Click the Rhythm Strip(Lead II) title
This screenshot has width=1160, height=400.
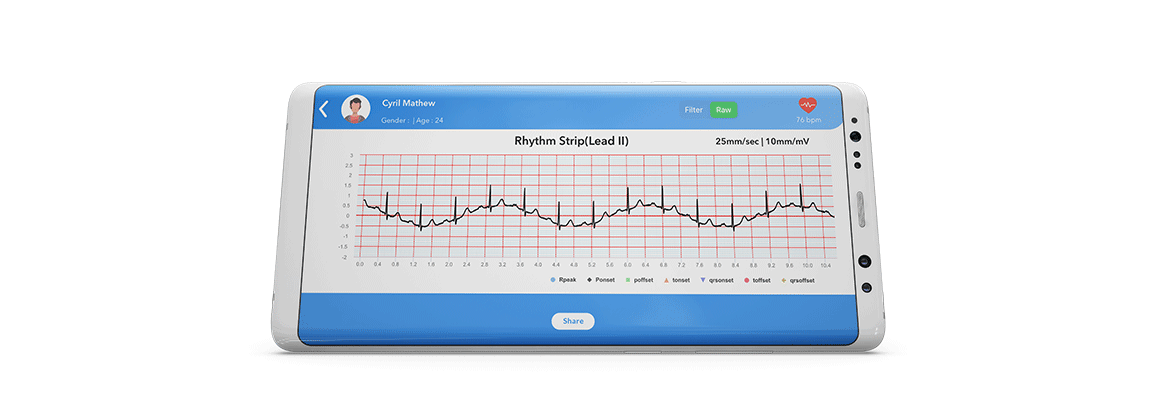point(571,141)
